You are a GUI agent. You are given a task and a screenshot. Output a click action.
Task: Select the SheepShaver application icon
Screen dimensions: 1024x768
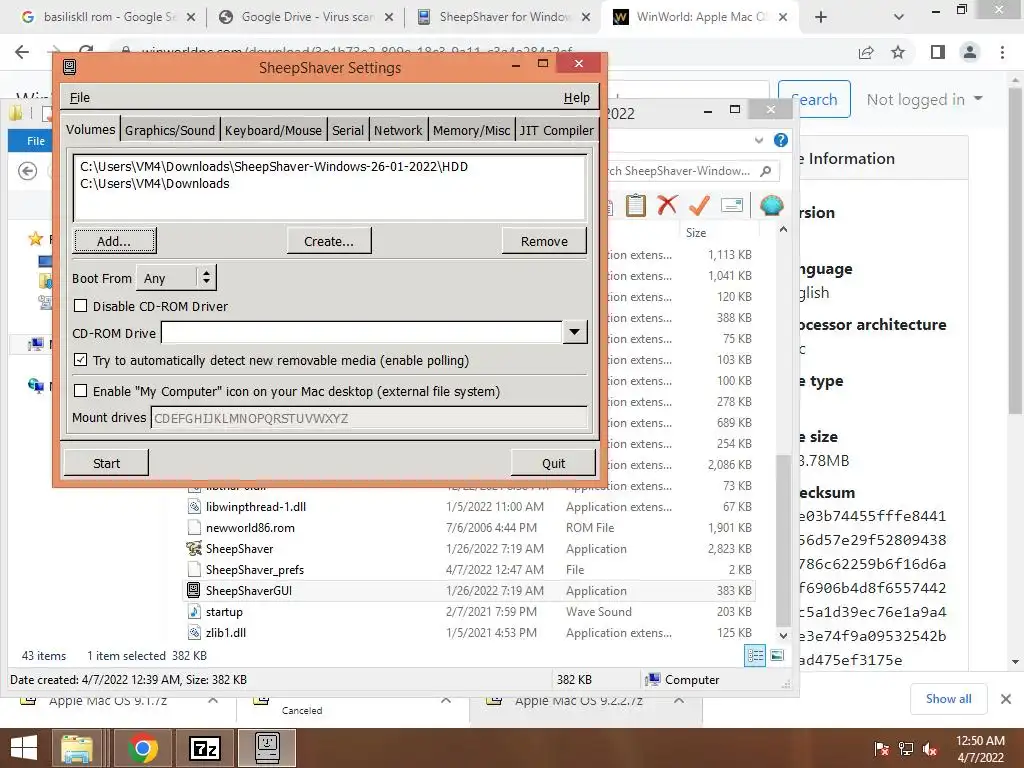tap(194, 549)
